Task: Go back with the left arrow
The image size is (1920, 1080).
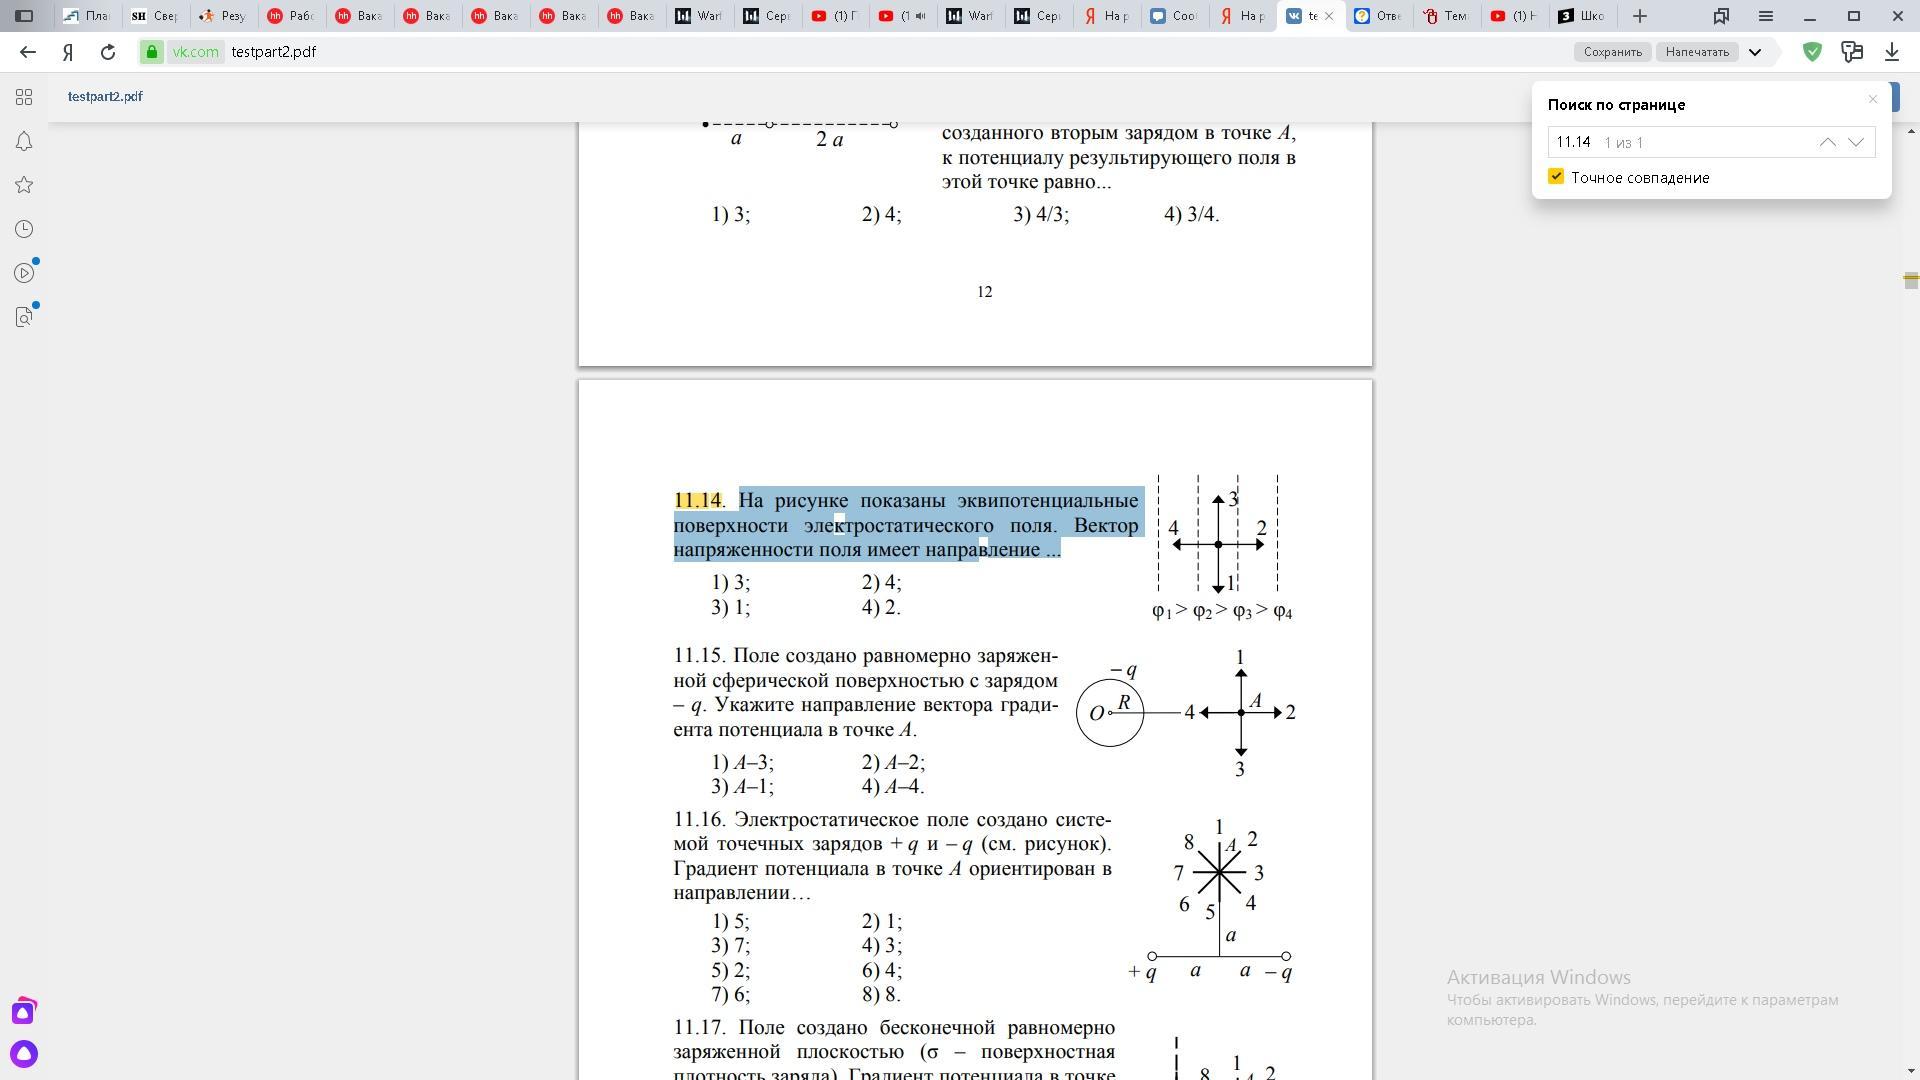Action: (28, 52)
